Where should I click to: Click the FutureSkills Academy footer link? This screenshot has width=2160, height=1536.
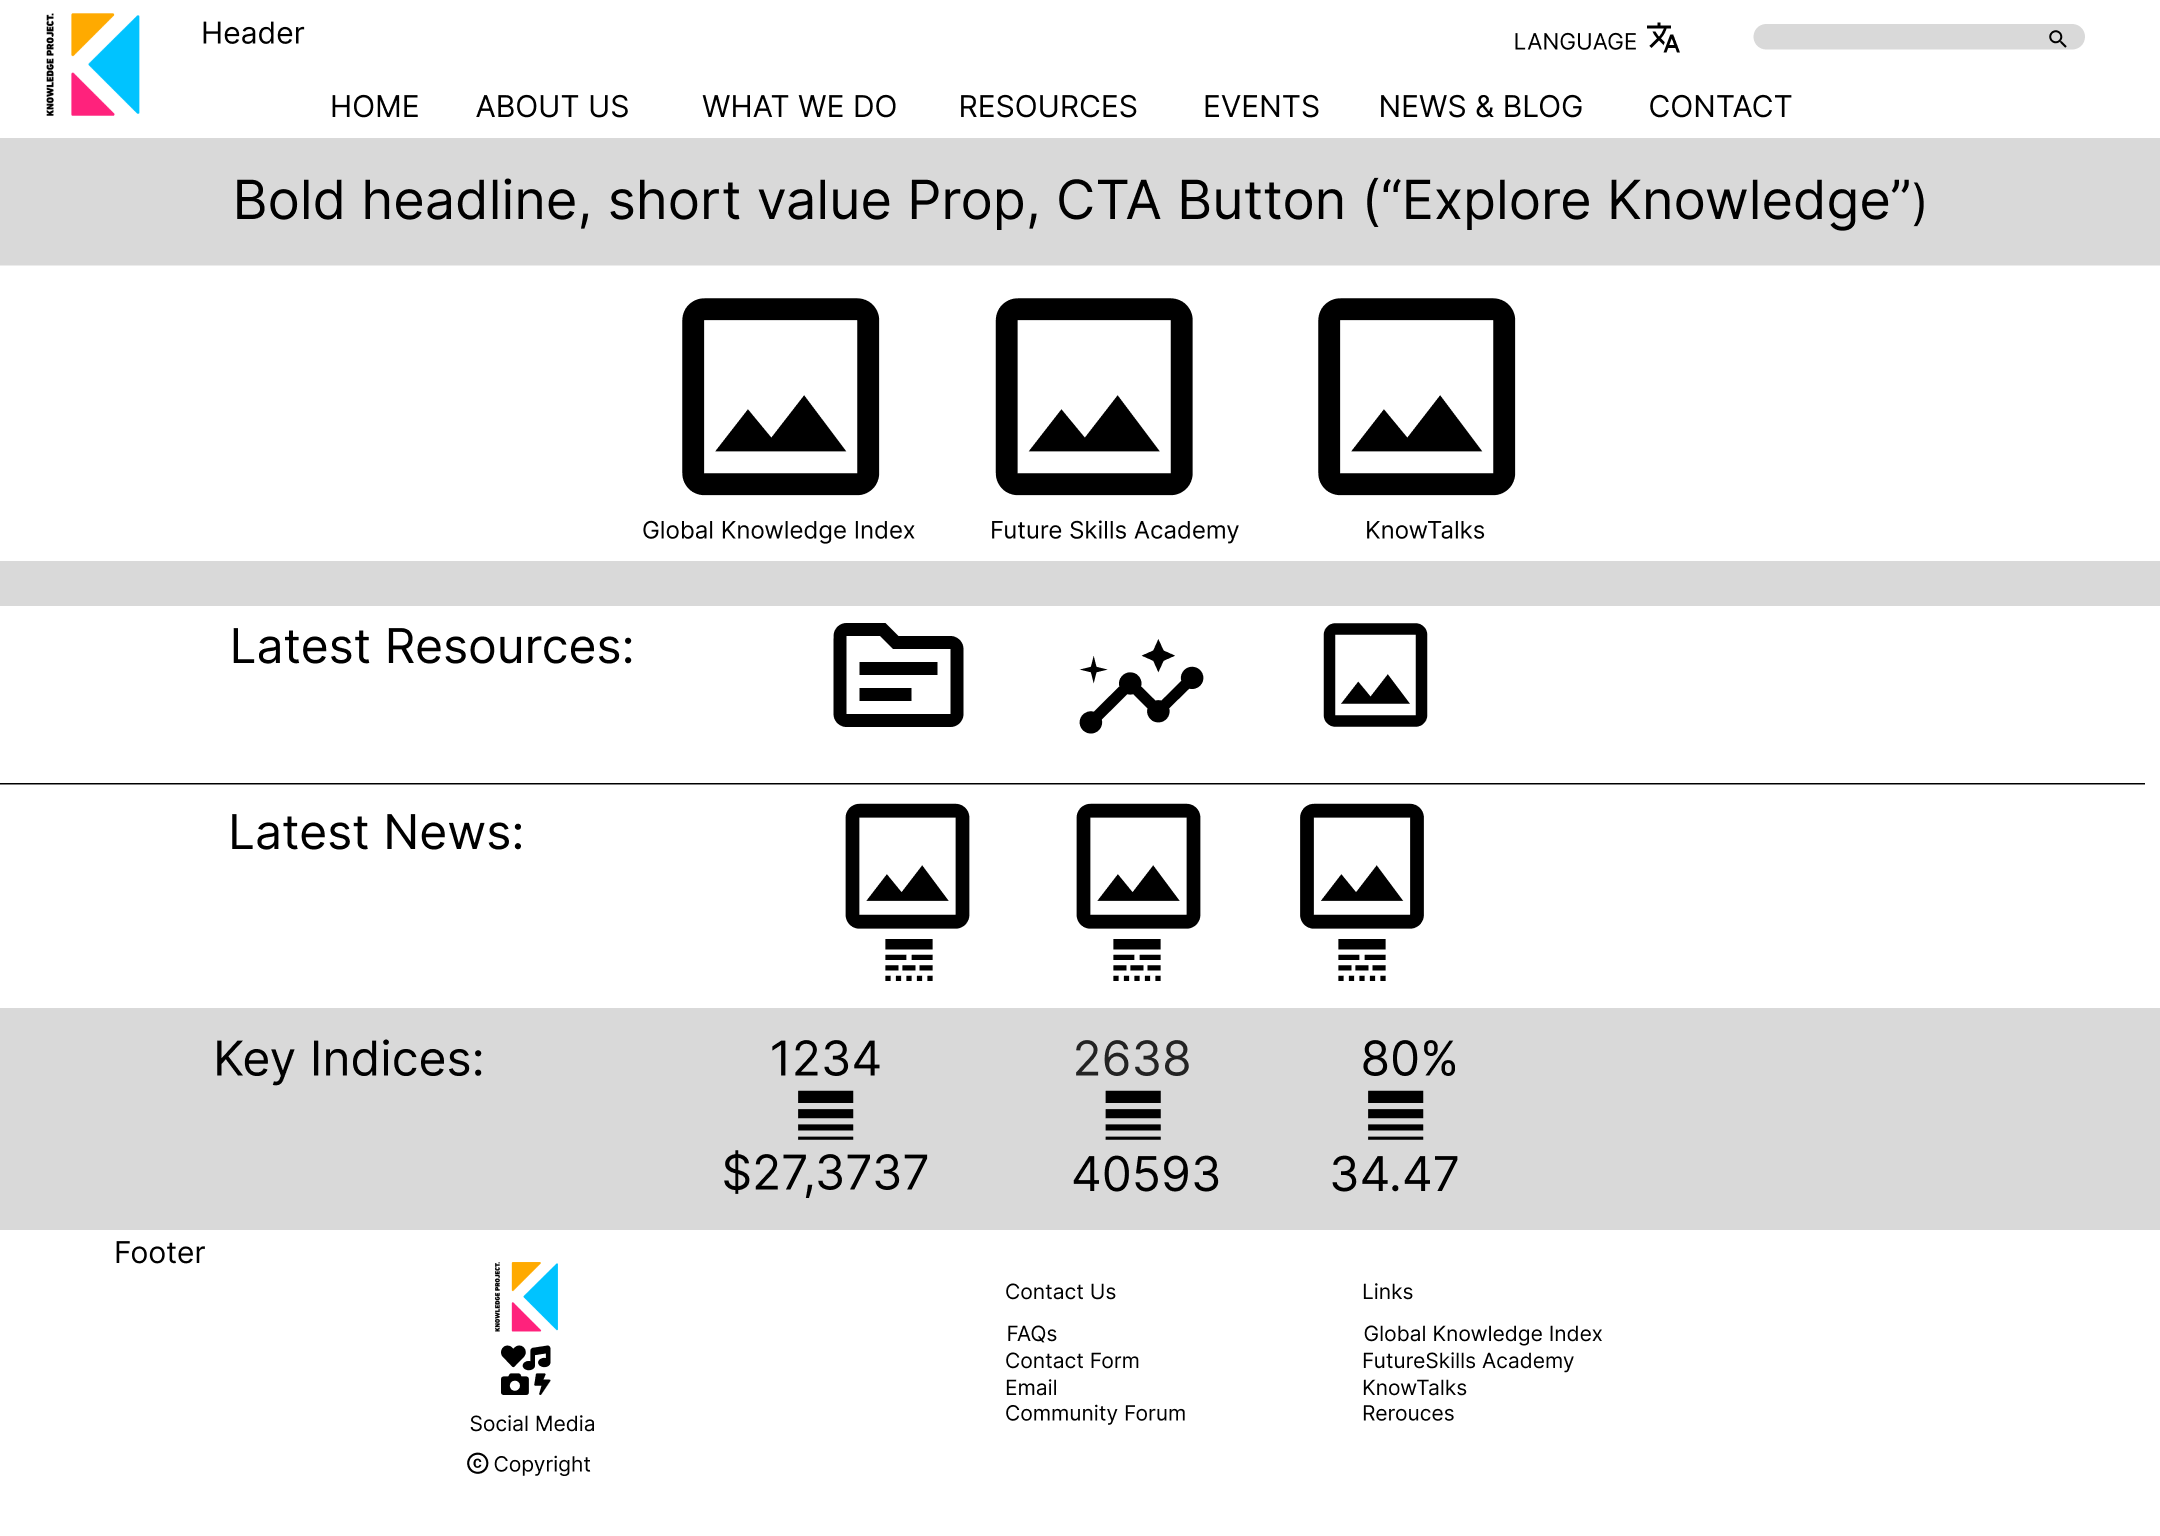click(1467, 1361)
